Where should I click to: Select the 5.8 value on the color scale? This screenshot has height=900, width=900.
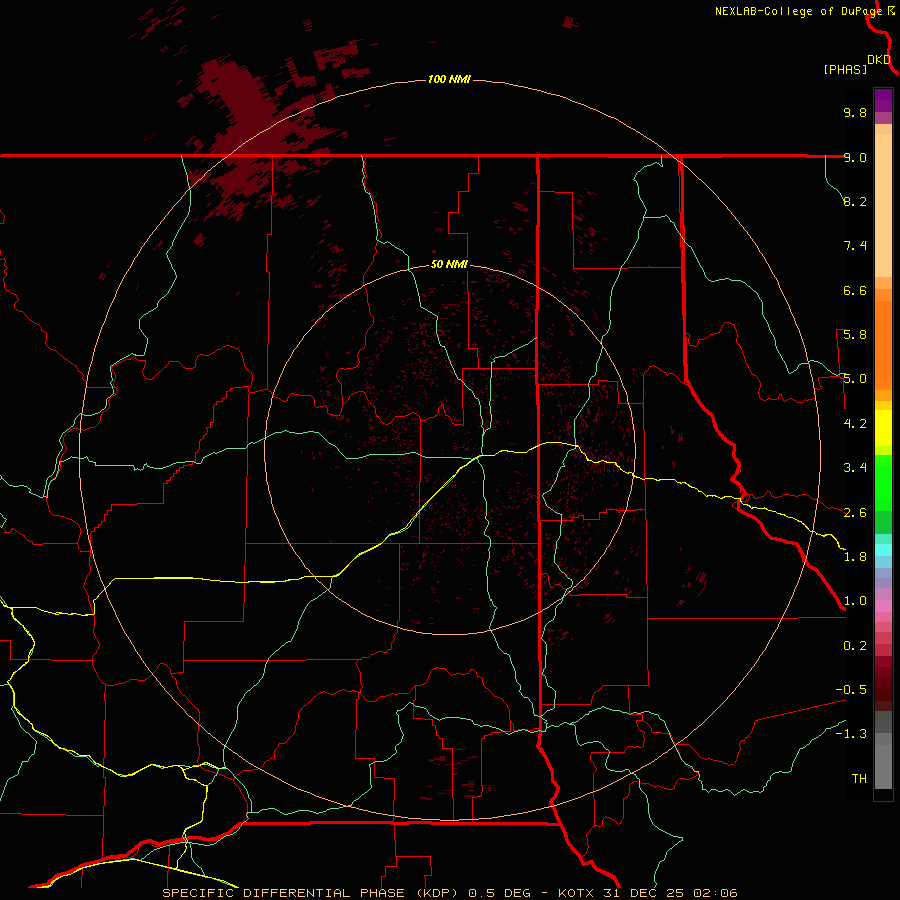pyautogui.click(x=855, y=335)
